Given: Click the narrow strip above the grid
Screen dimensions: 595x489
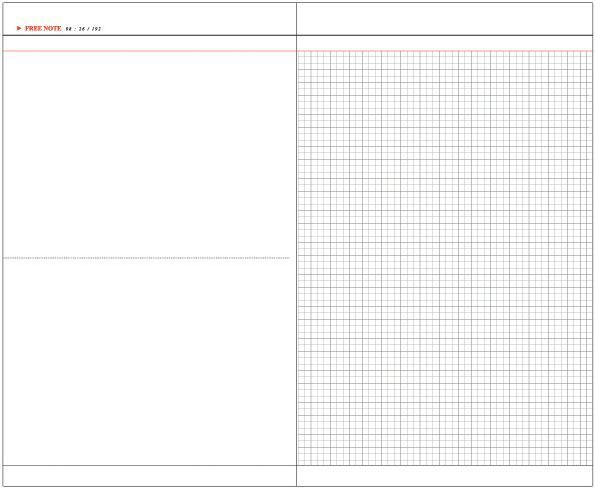Looking at the screenshot, I should point(444,43).
